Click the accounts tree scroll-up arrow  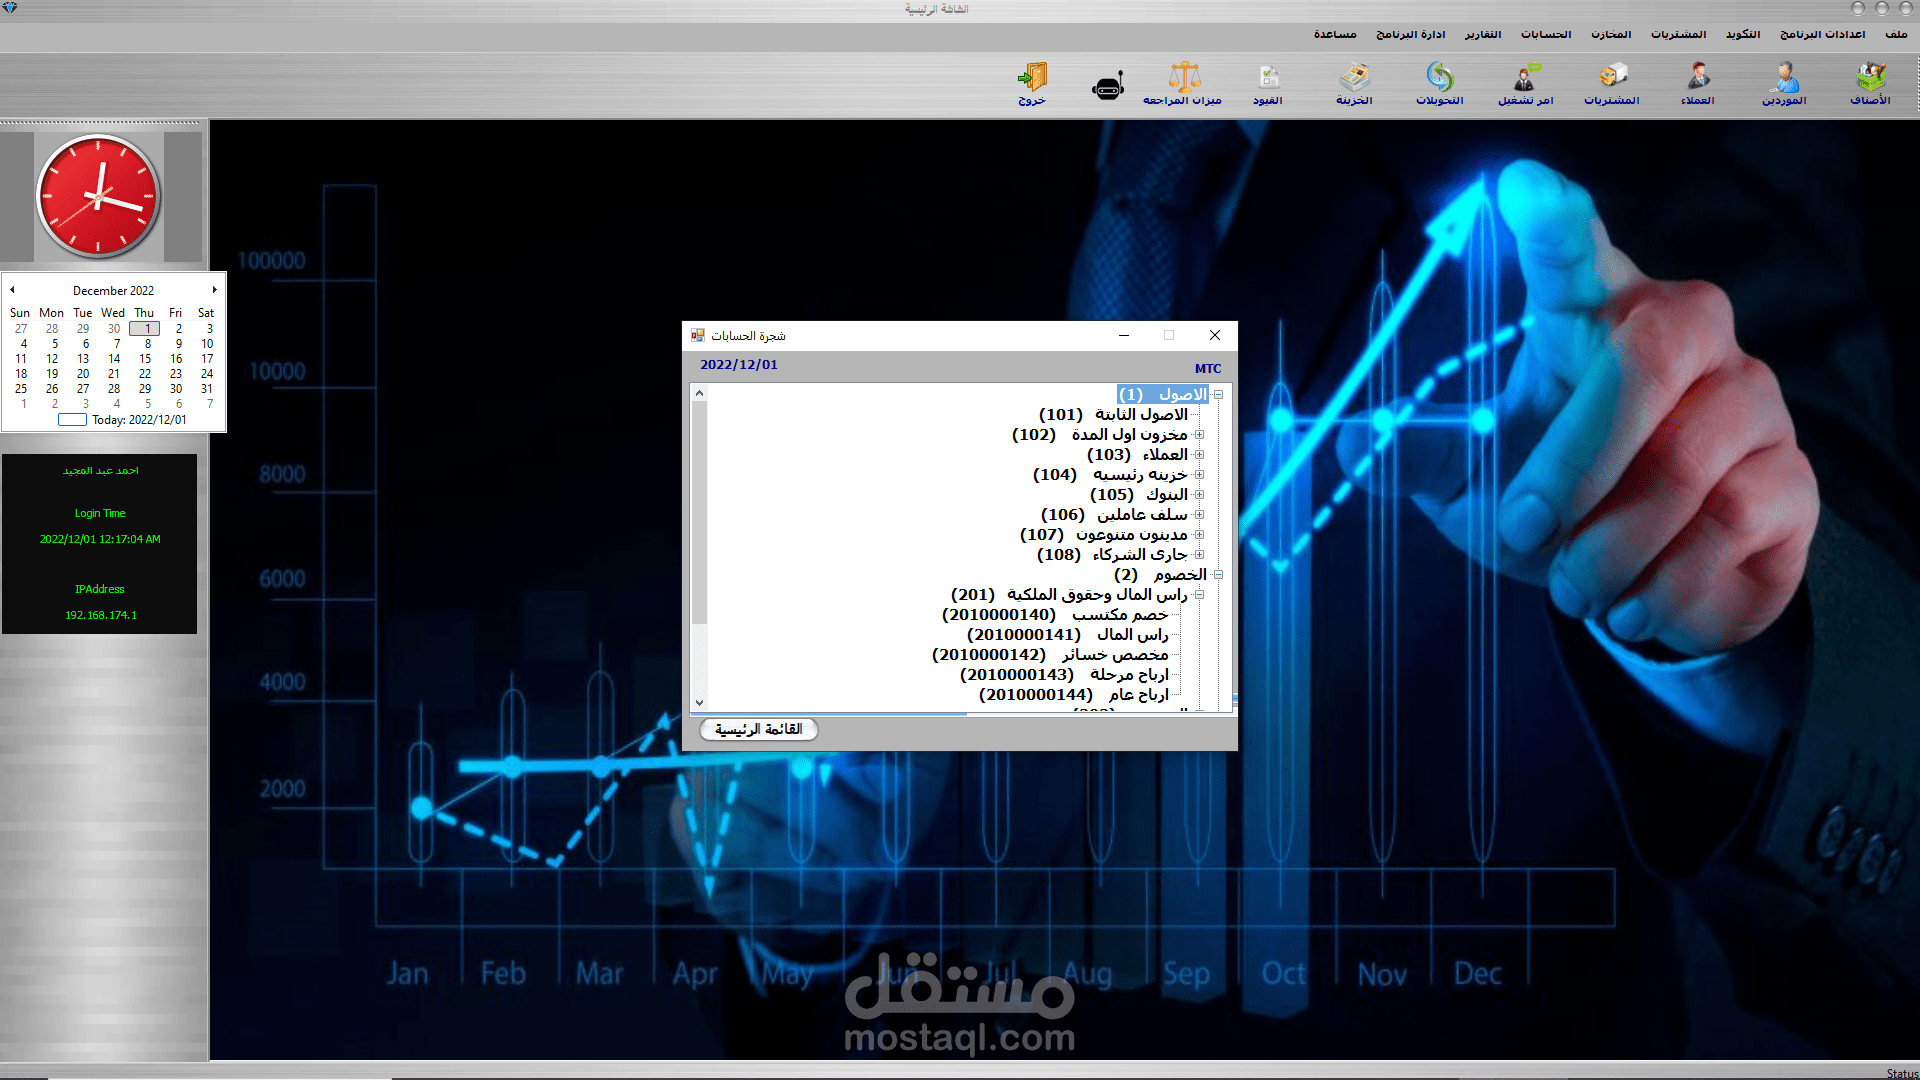tap(699, 393)
